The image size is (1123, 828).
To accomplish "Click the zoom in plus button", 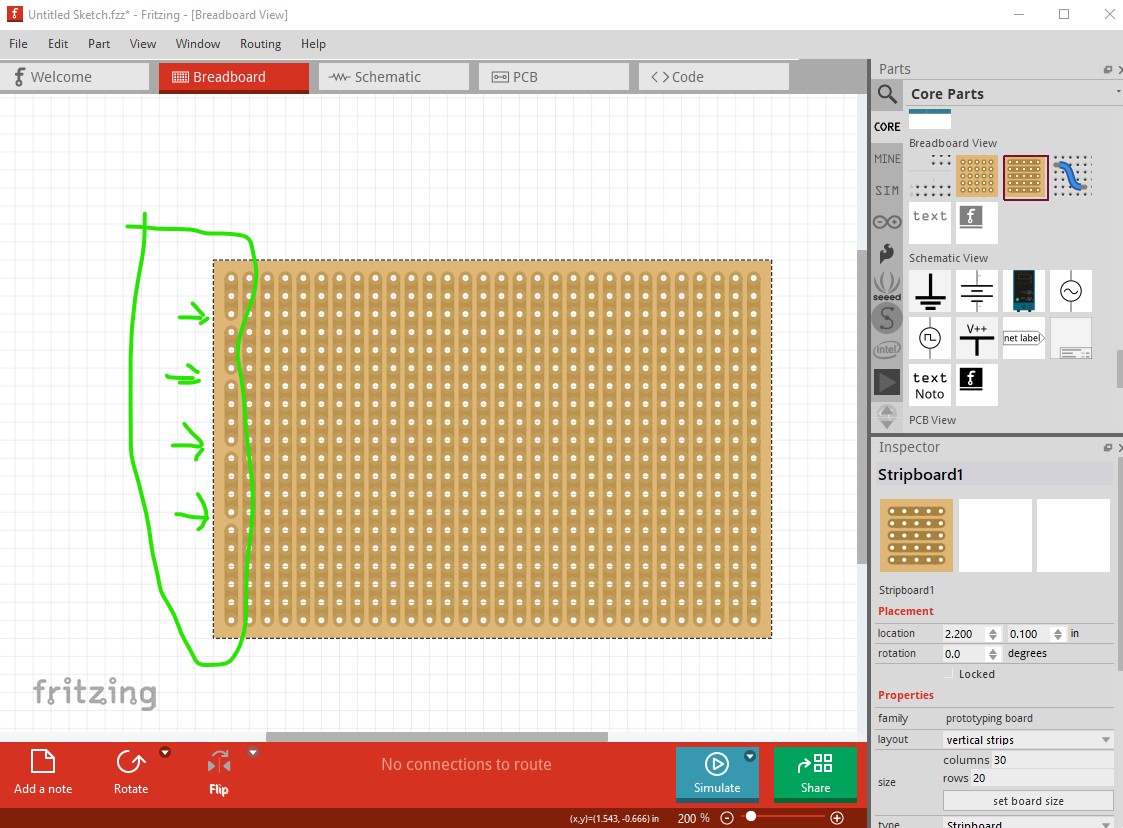I will coord(837,818).
